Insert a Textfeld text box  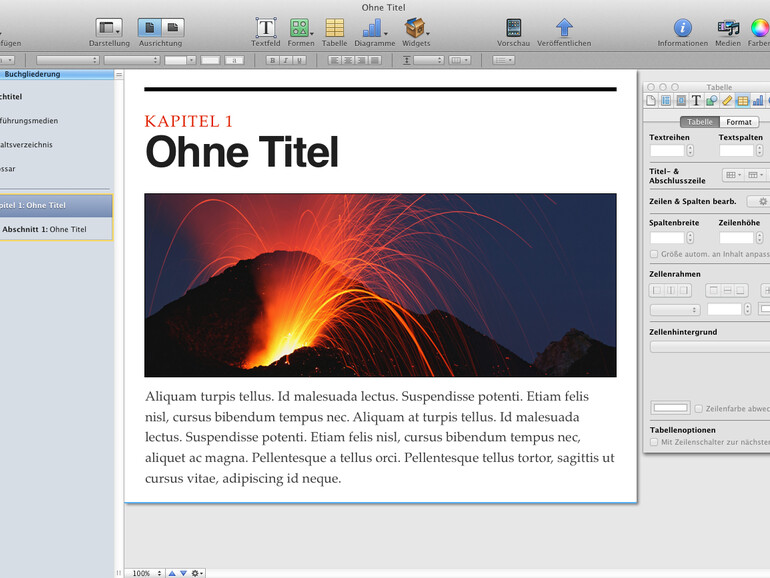pyautogui.click(x=266, y=28)
